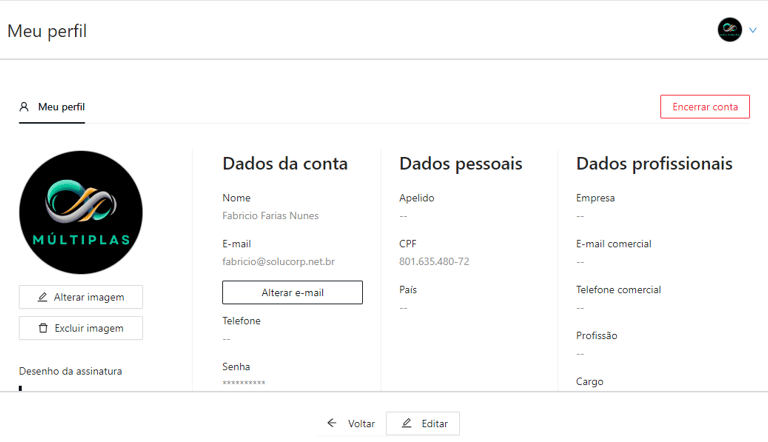Click the Voltar back arrow icon

click(332, 423)
